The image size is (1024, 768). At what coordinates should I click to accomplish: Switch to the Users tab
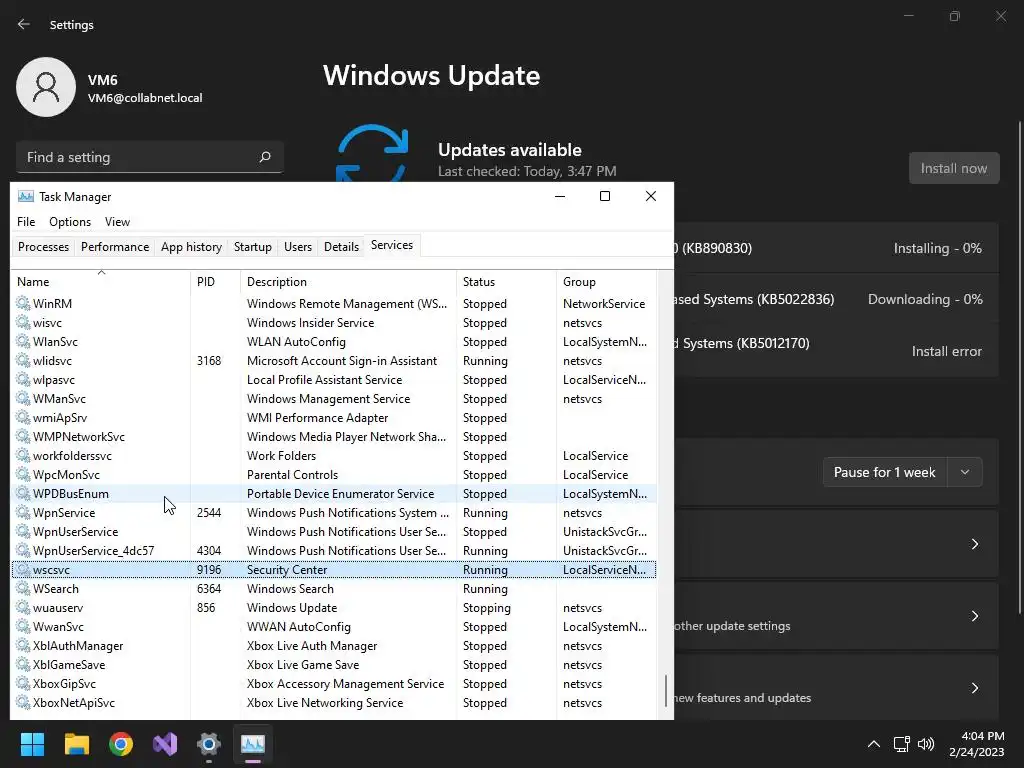point(298,247)
